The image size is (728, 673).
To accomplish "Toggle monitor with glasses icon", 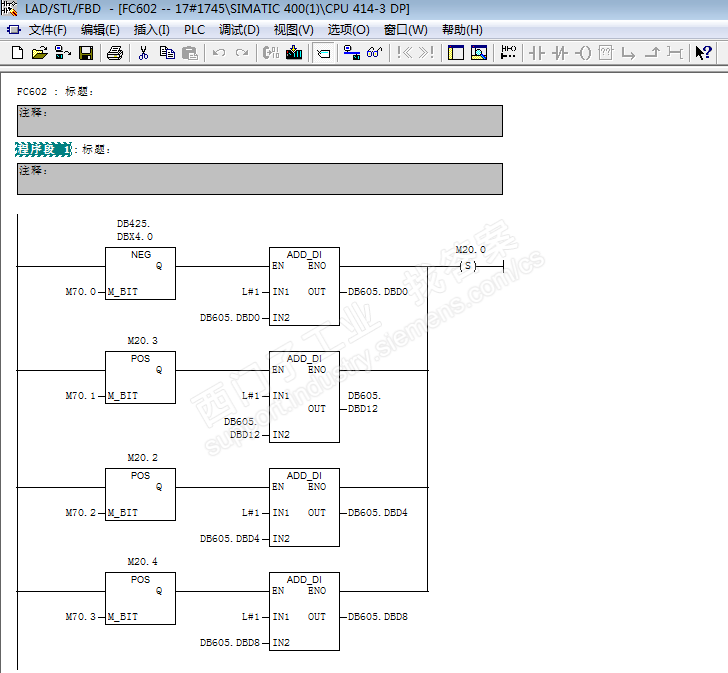I will [374, 53].
